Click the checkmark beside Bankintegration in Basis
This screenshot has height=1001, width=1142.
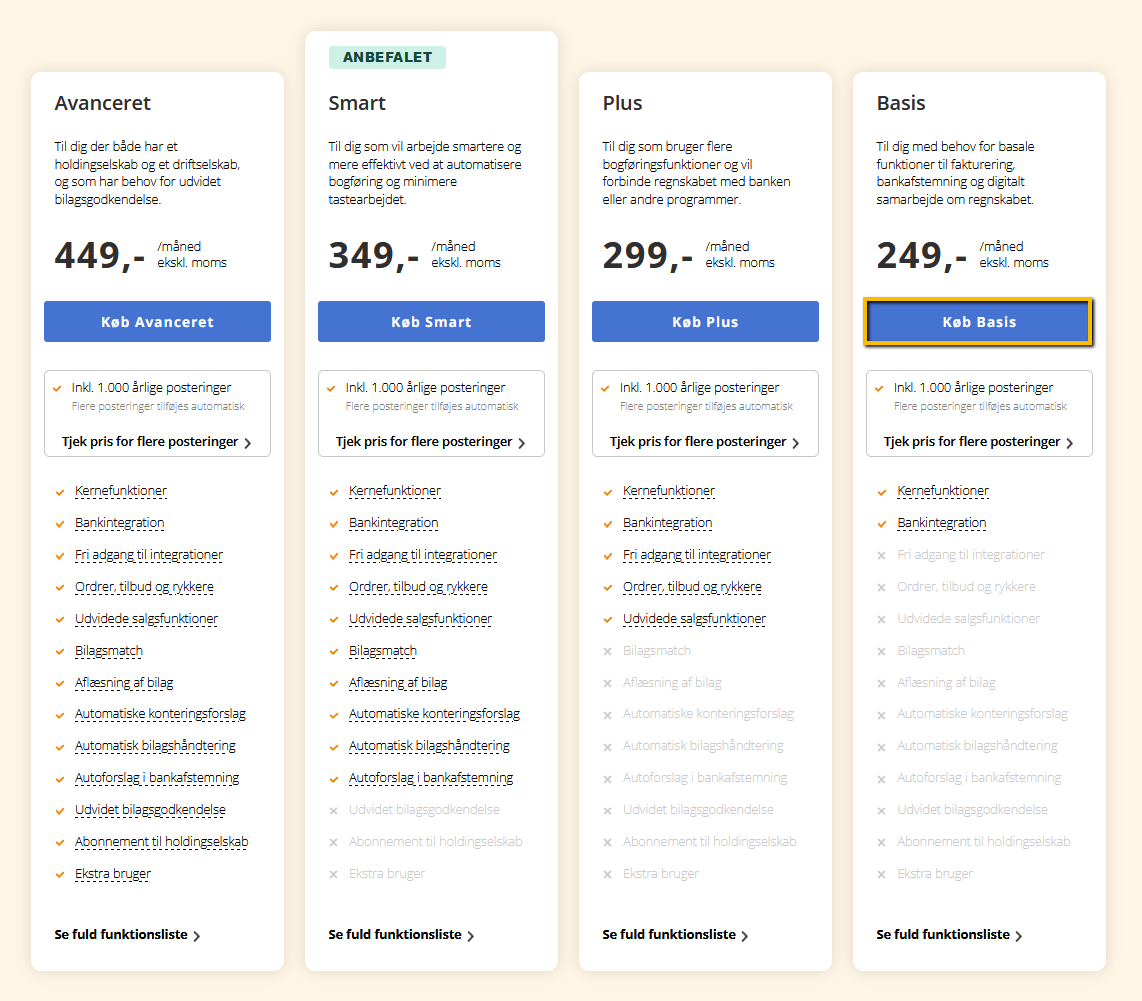click(882, 524)
